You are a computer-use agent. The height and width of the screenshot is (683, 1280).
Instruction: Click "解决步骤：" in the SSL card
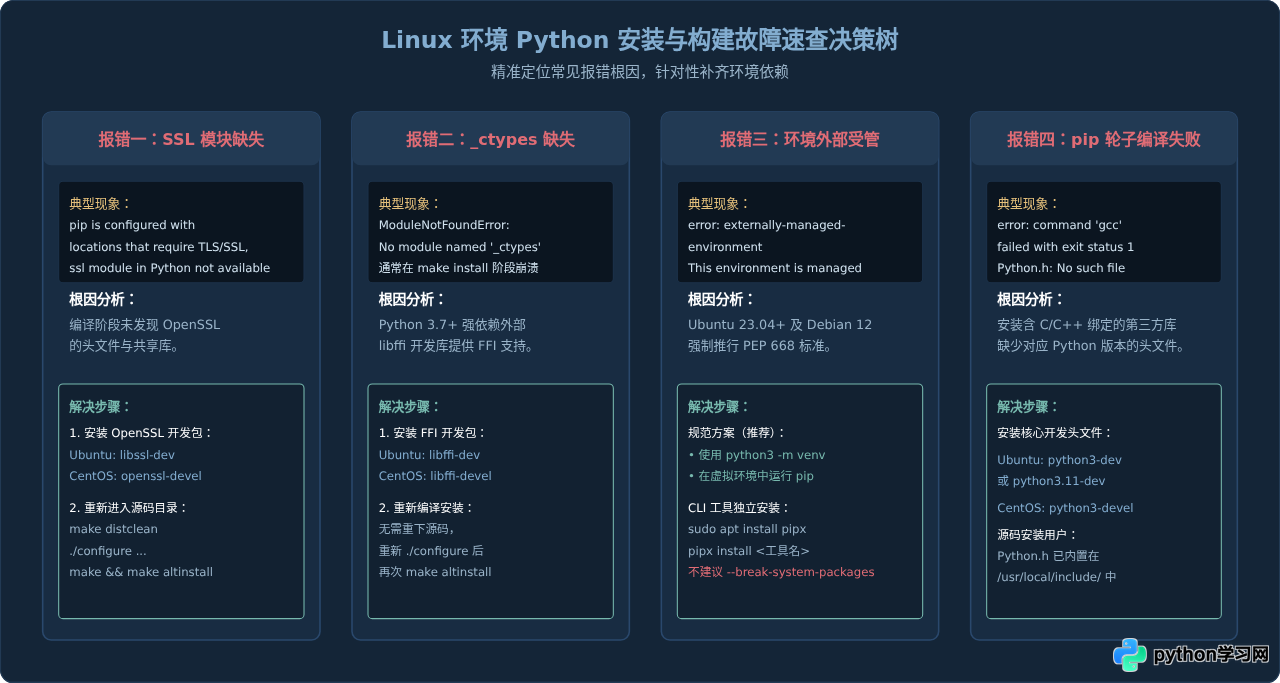coord(100,407)
